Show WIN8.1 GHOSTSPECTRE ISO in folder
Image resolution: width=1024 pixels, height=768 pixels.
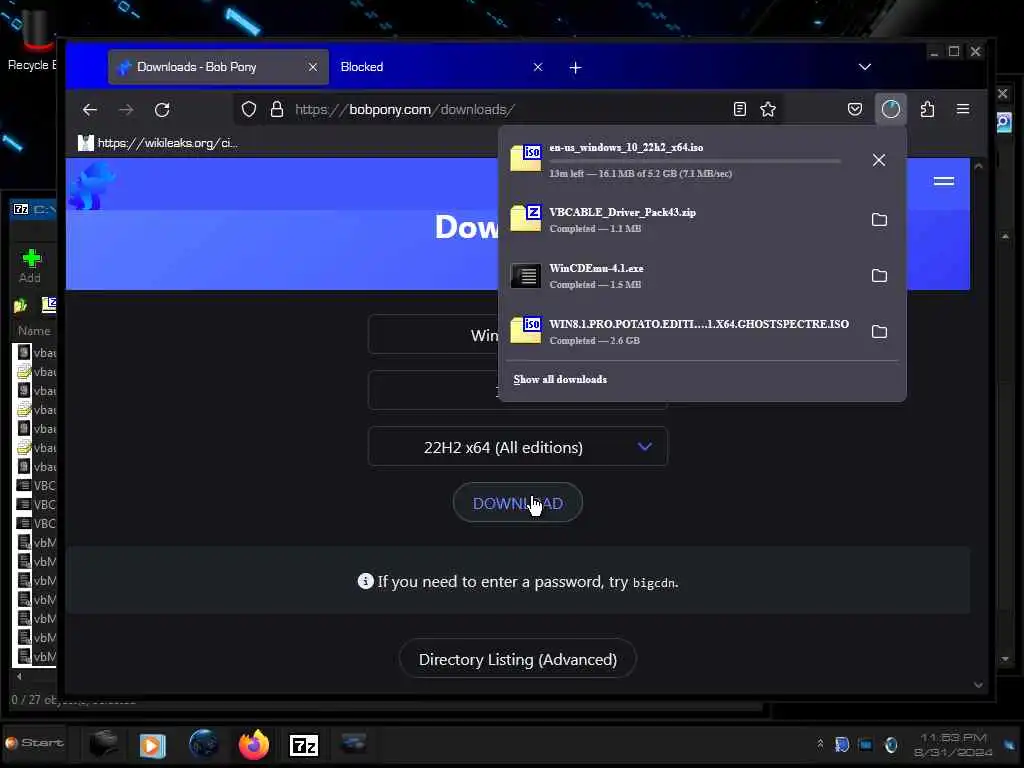[879, 332]
